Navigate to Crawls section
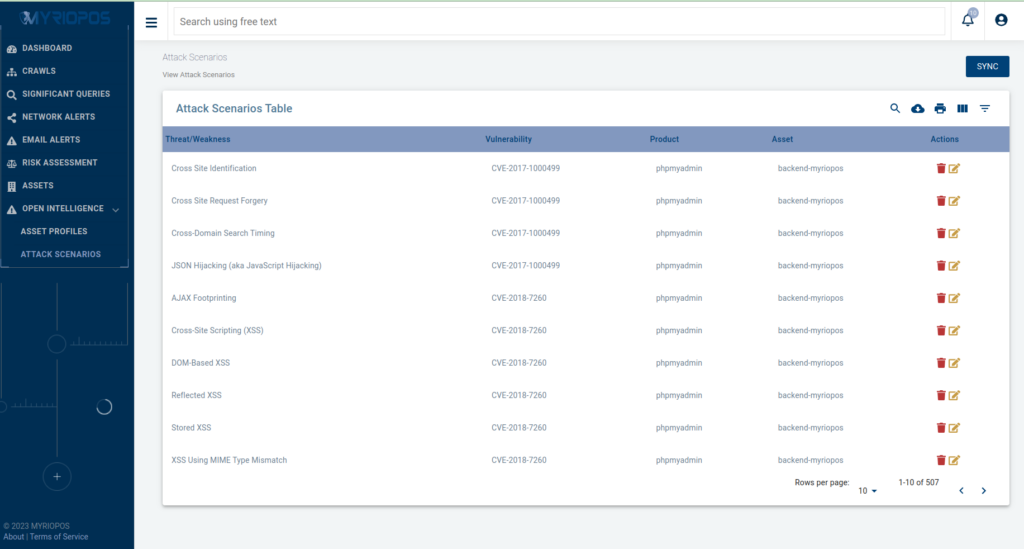This screenshot has height=549, width=1024. pos(39,71)
